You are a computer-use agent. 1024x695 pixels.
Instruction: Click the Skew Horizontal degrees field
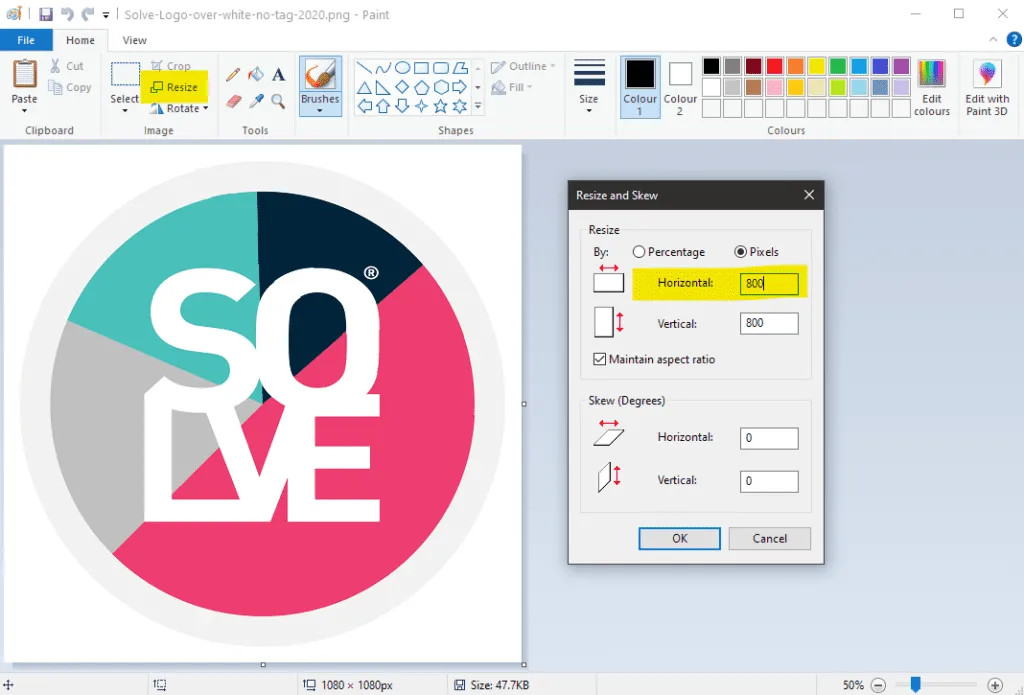point(769,438)
